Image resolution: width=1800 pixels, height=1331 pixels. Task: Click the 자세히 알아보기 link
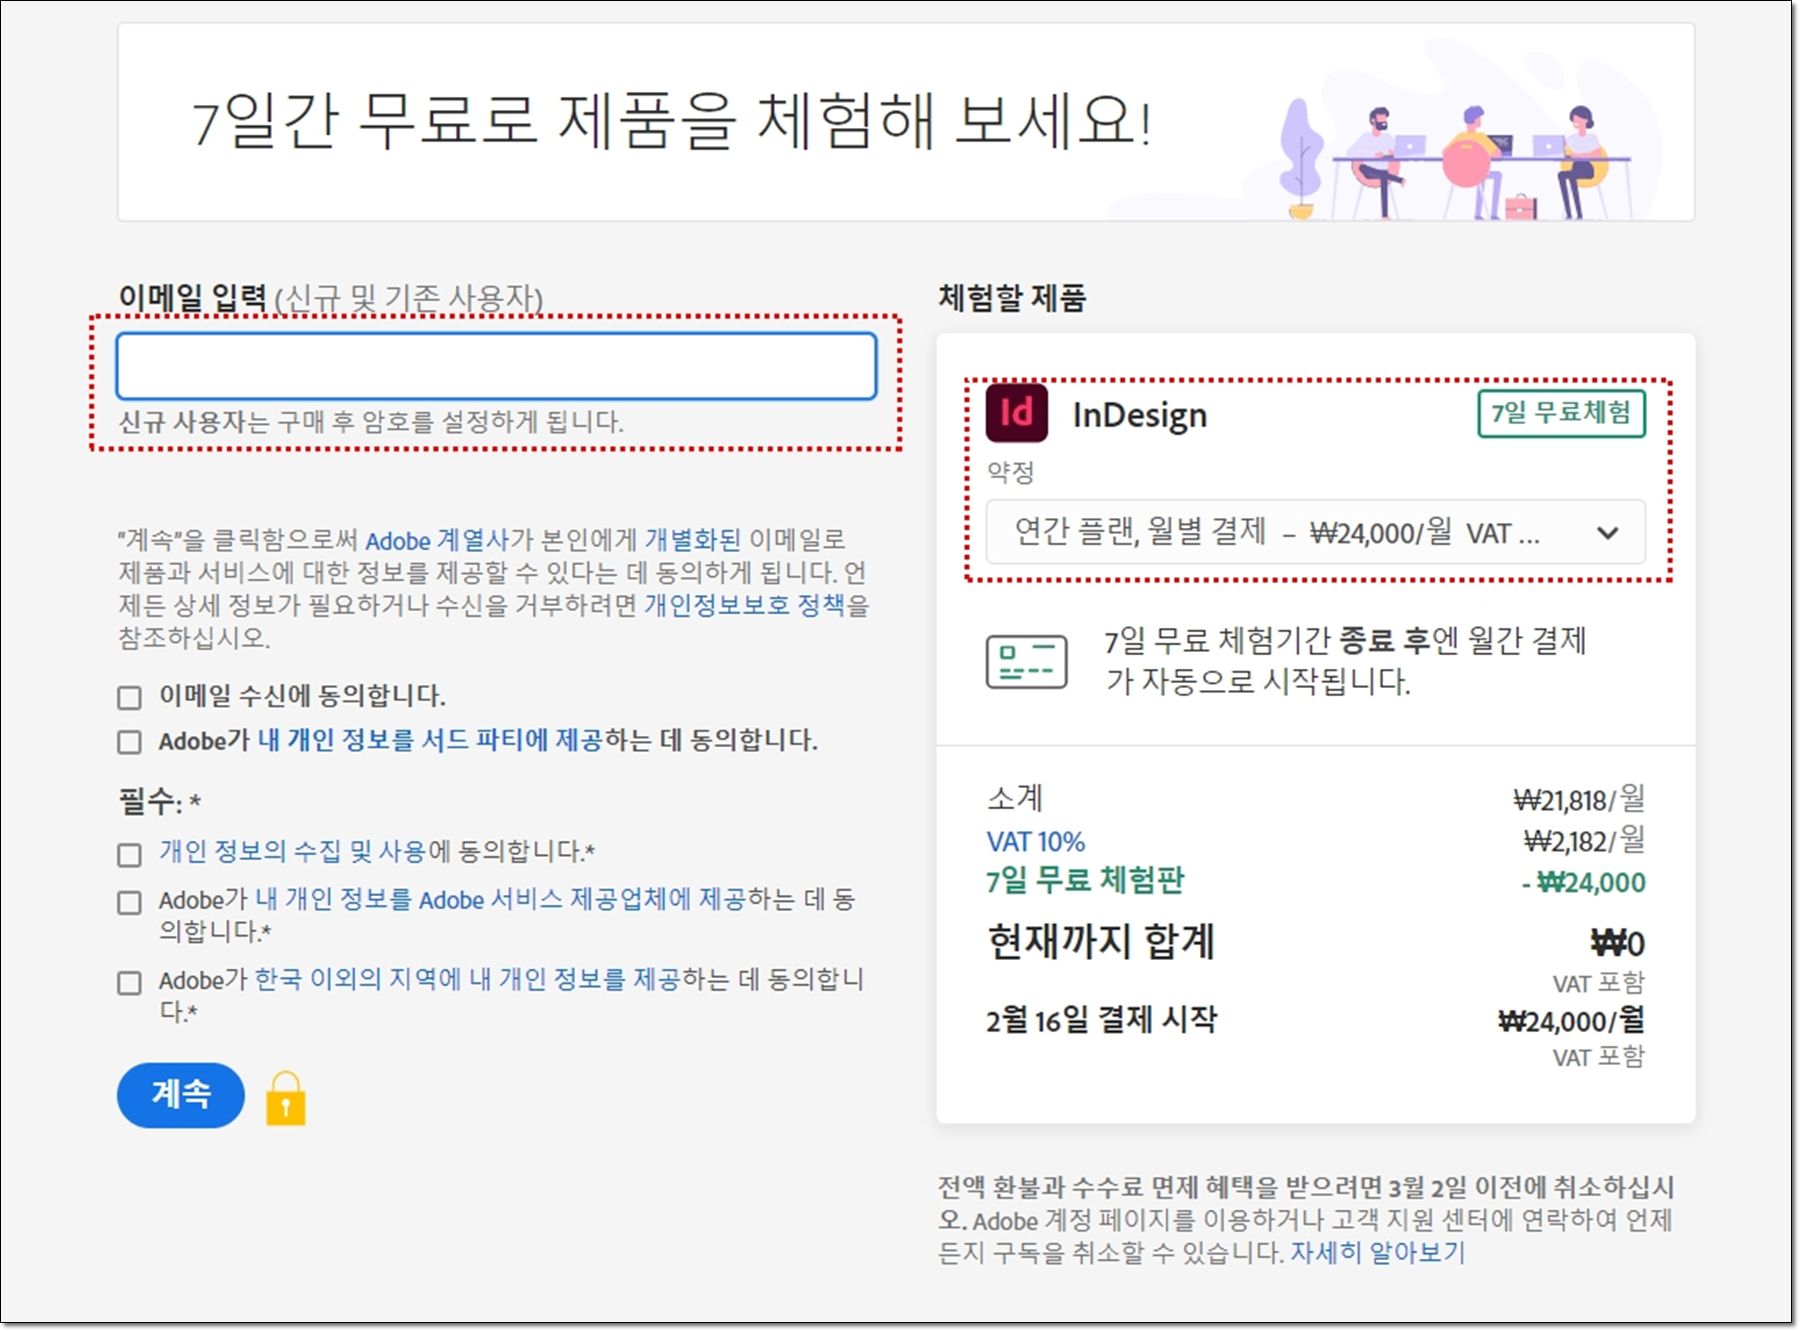[1377, 1252]
